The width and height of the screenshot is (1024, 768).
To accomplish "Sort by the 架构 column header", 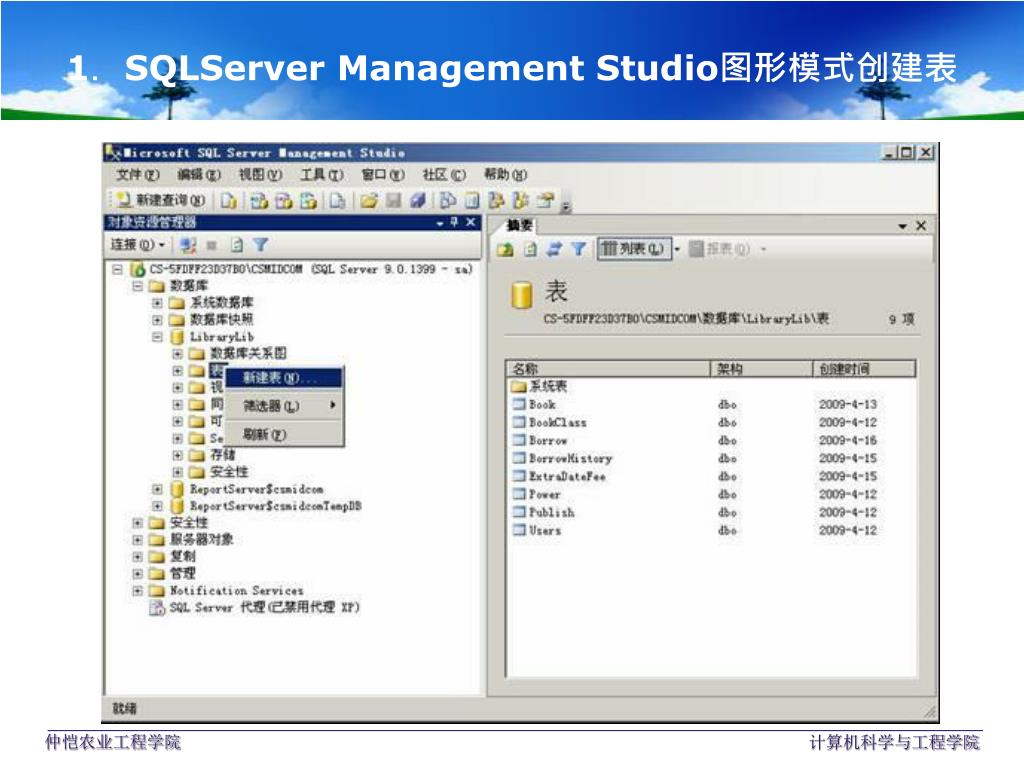I will pyautogui.click(x=761, y=369).
